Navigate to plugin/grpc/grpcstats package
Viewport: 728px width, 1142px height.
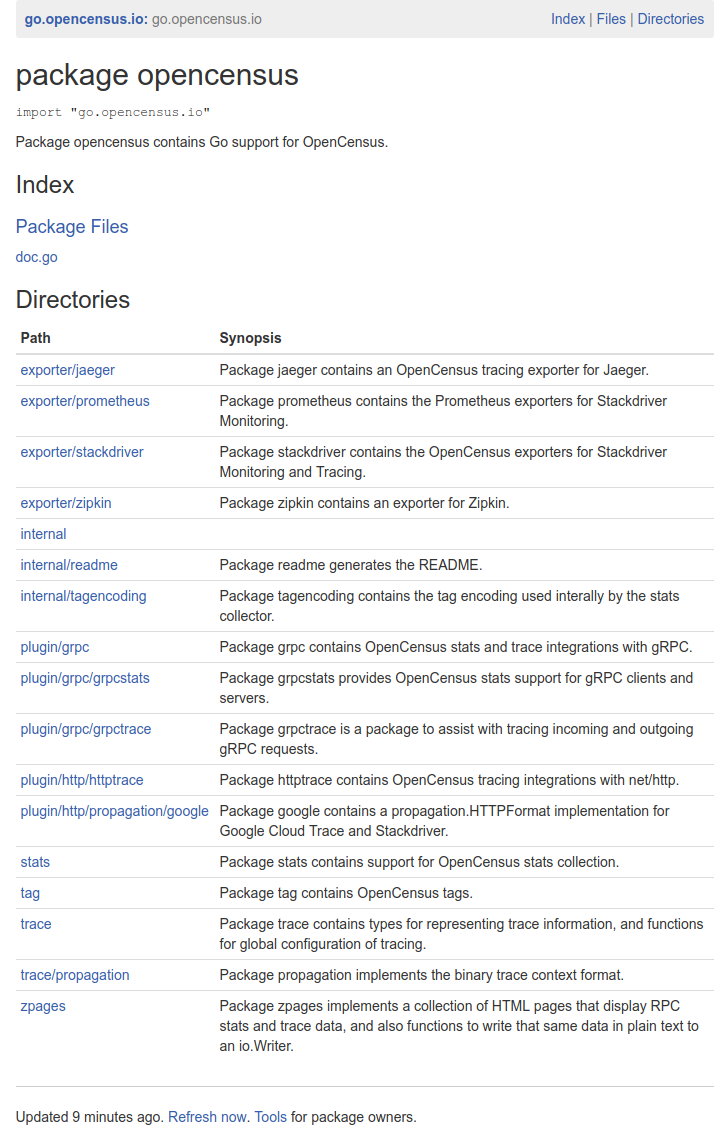tap(85, 678)
